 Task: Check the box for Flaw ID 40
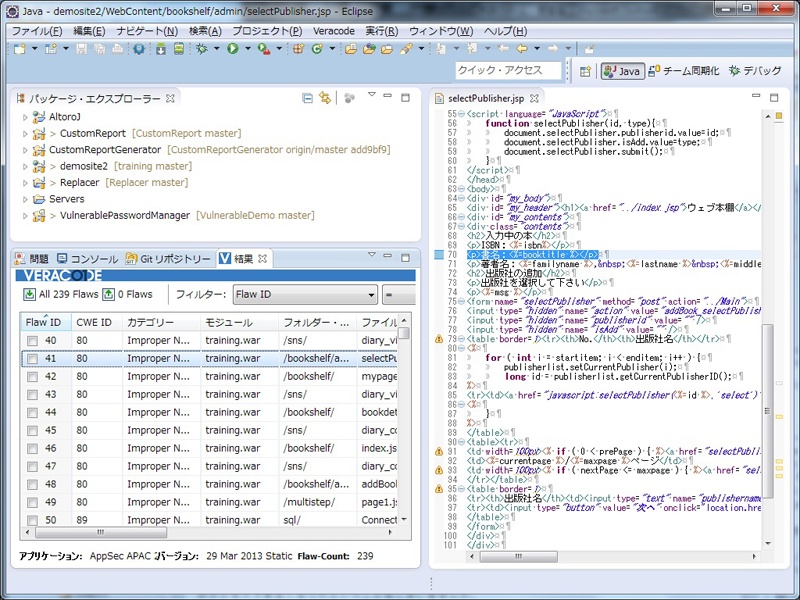pyautogui.click(x=32, y=341)
